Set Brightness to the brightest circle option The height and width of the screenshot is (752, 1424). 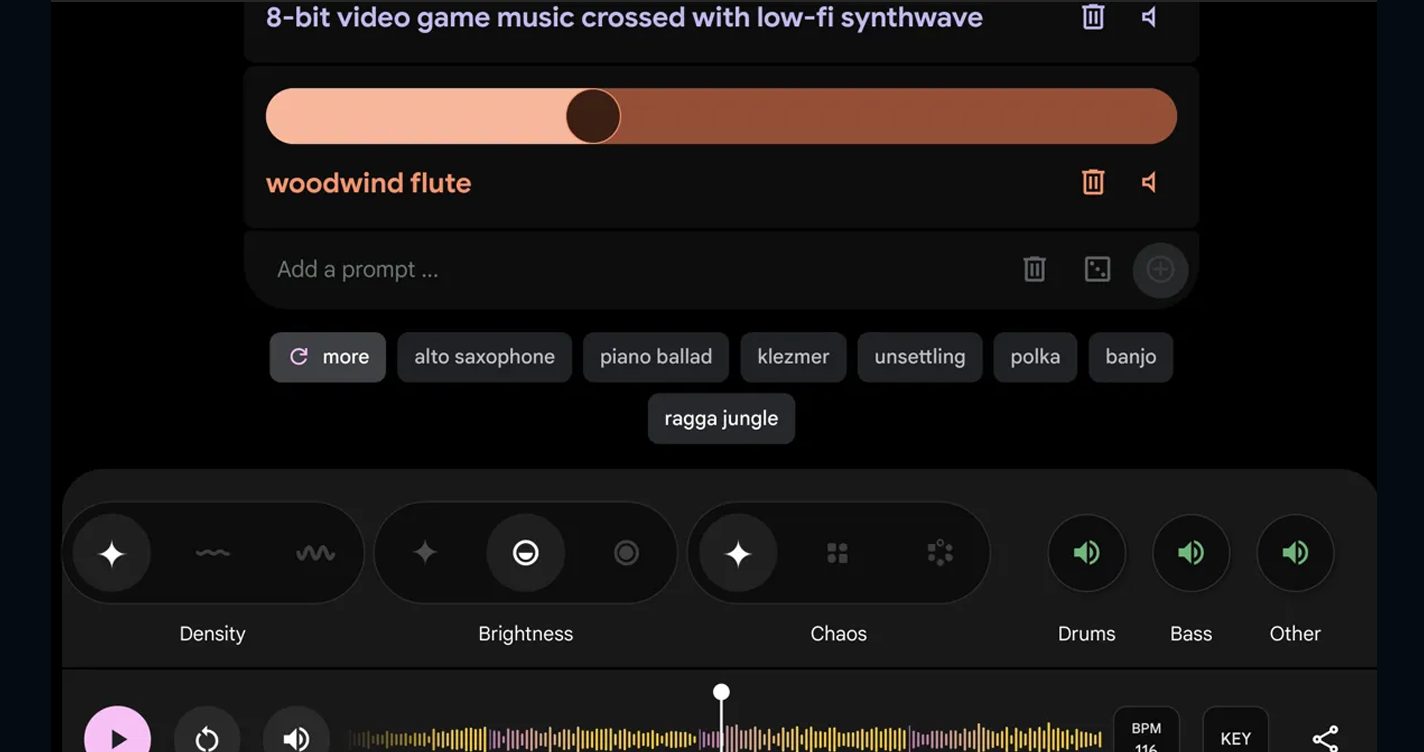tap(626, 553)
